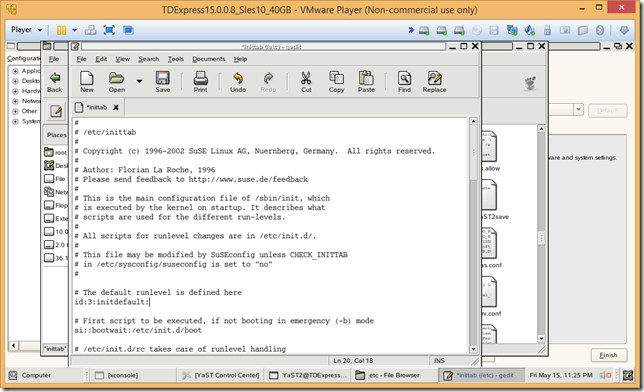Viewport: 644px width, 392px height.
Task: Click the first hard disk device icon in VMware
Action: pos(424,30)
